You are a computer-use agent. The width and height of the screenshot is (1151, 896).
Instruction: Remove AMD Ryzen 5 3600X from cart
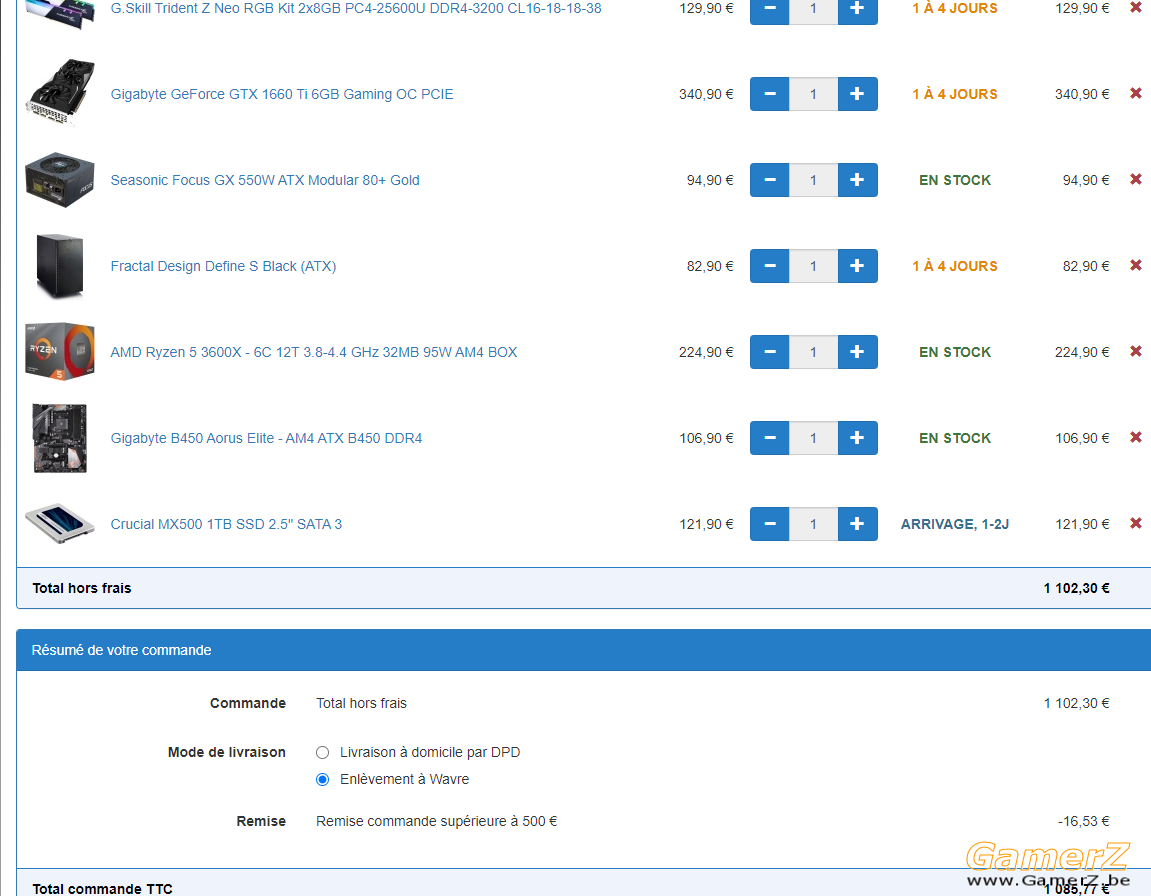tap(1136, 351)
